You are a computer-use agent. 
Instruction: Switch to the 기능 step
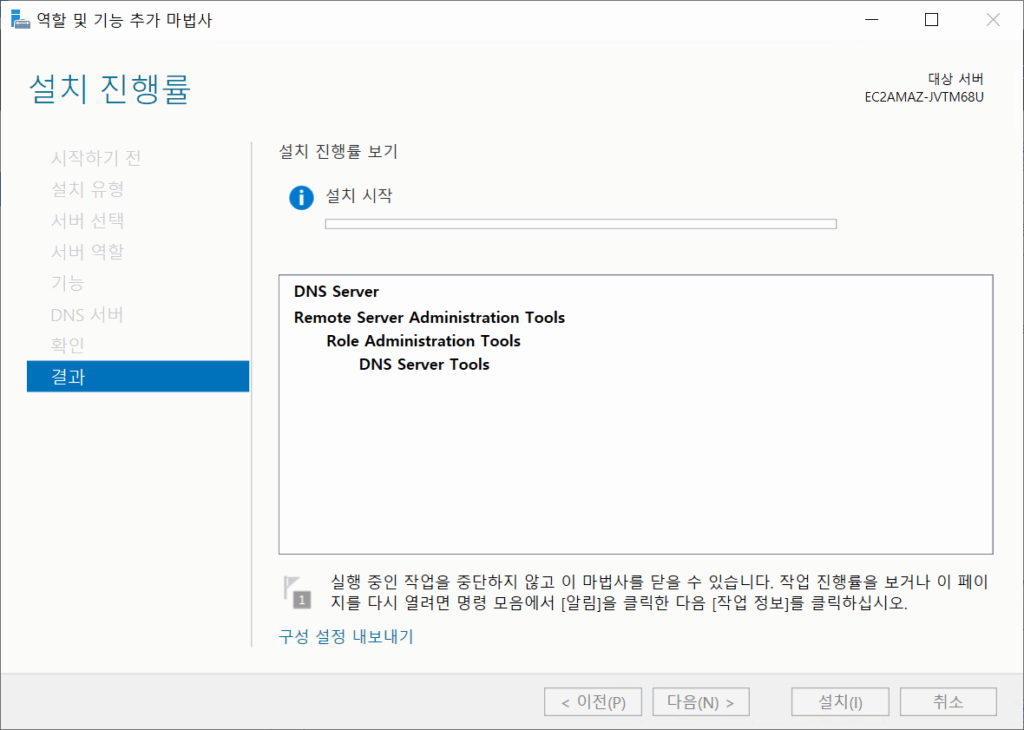(x=68, y=283)
